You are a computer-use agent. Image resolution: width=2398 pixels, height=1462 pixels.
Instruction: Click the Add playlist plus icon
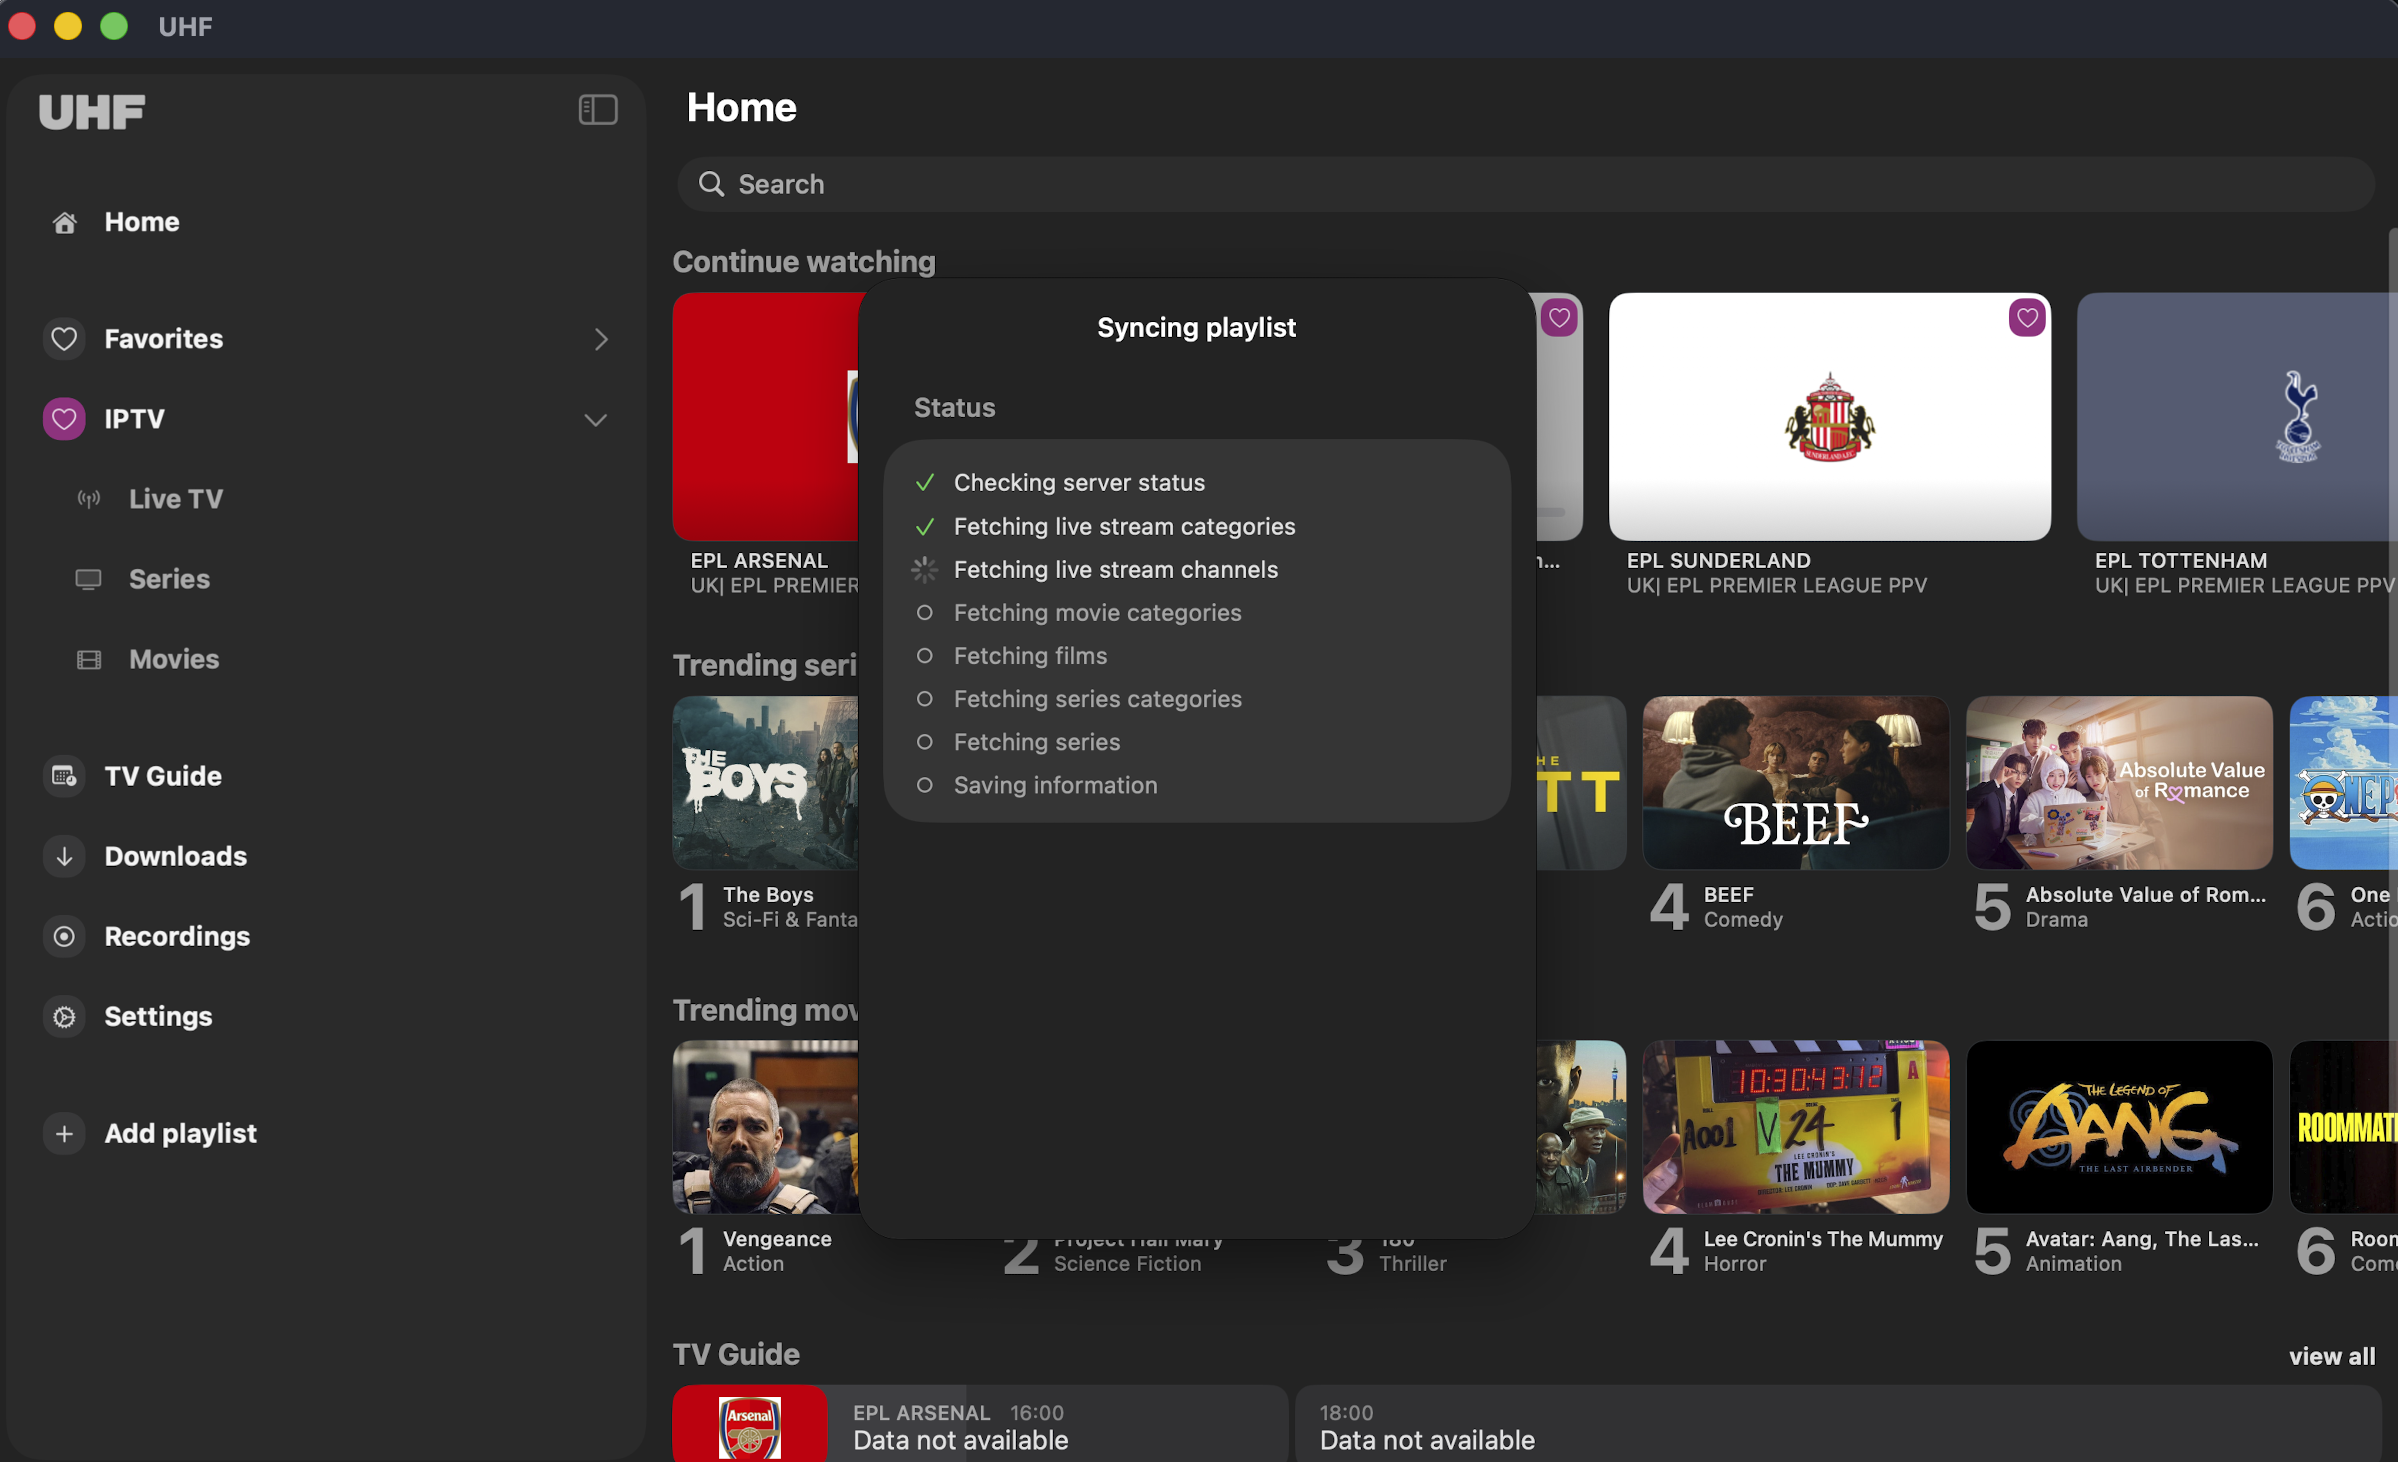64,1133
